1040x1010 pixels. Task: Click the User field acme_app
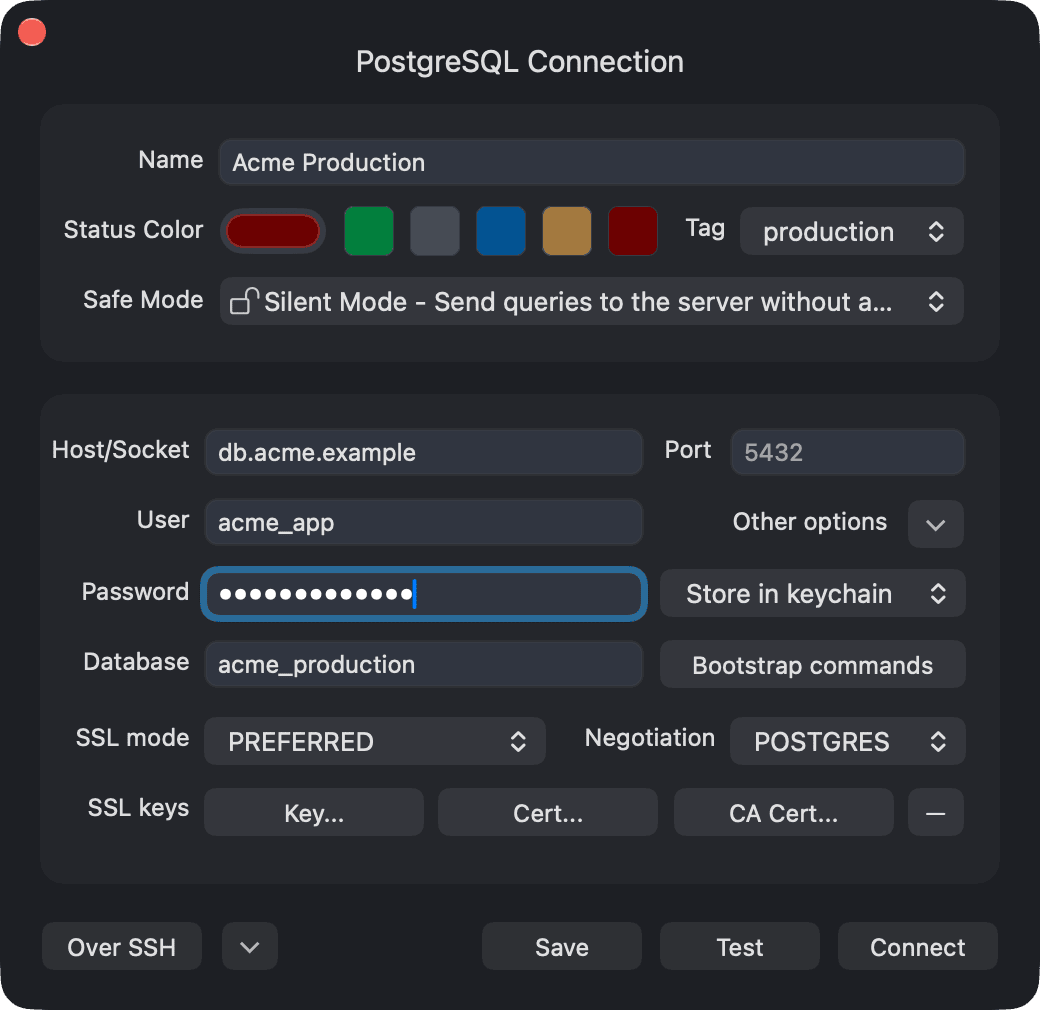coord(424,523)
